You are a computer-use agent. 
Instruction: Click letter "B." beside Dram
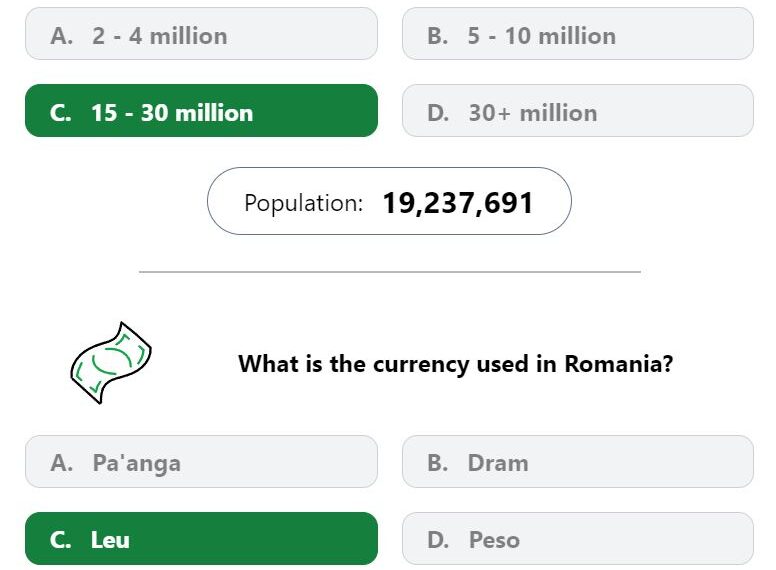pos(437,463)
